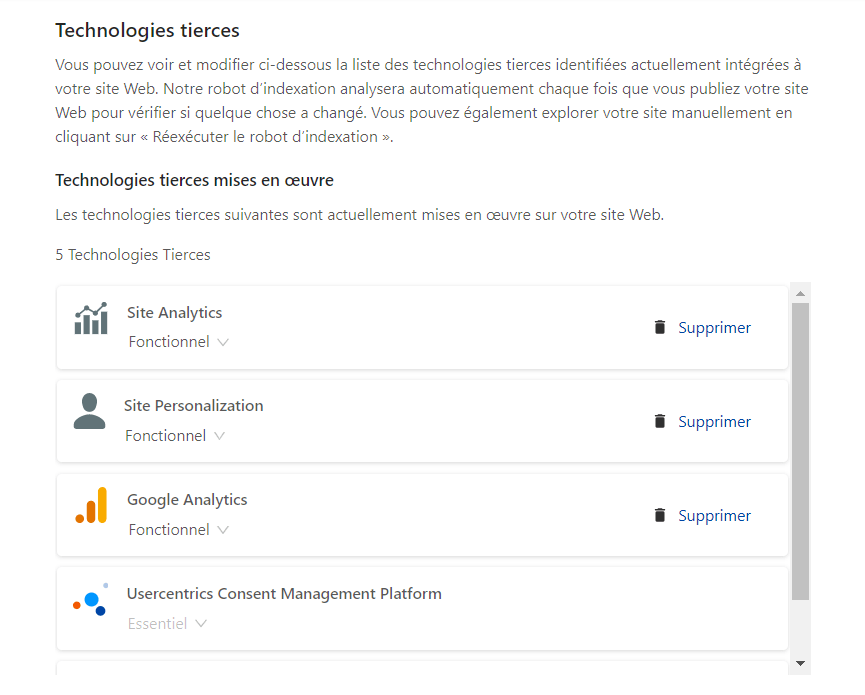The width and height of the screenshot is (865, 695).
Task: Click Supprimer link for Google Analytics
Action: point(714,515)
